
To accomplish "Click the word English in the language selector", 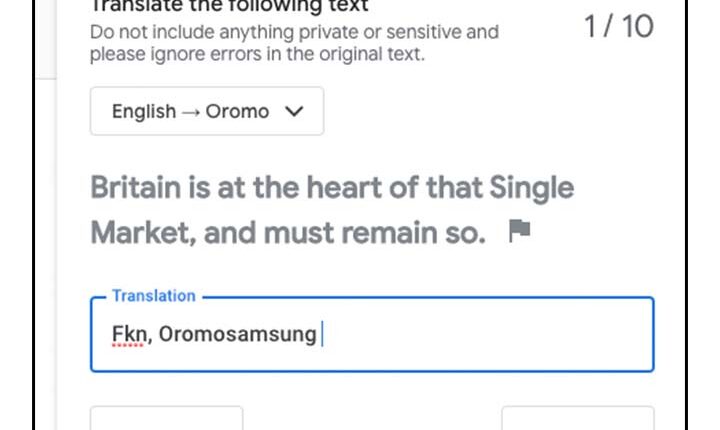I will (144, 112).
